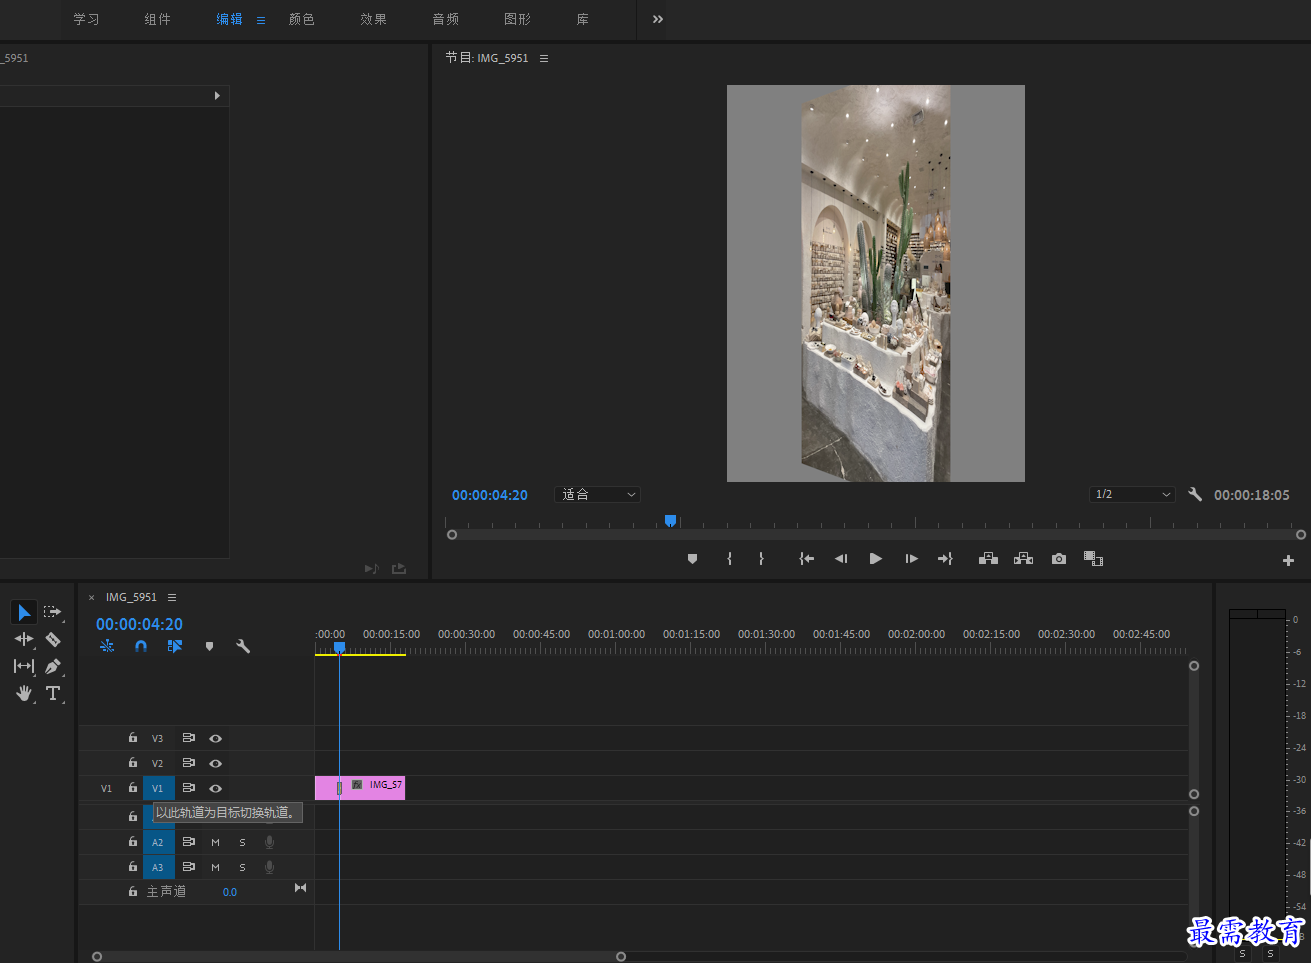Step forward one frame
The height and width of the screenshot is (963, 1311).
(x=911, y=559)
